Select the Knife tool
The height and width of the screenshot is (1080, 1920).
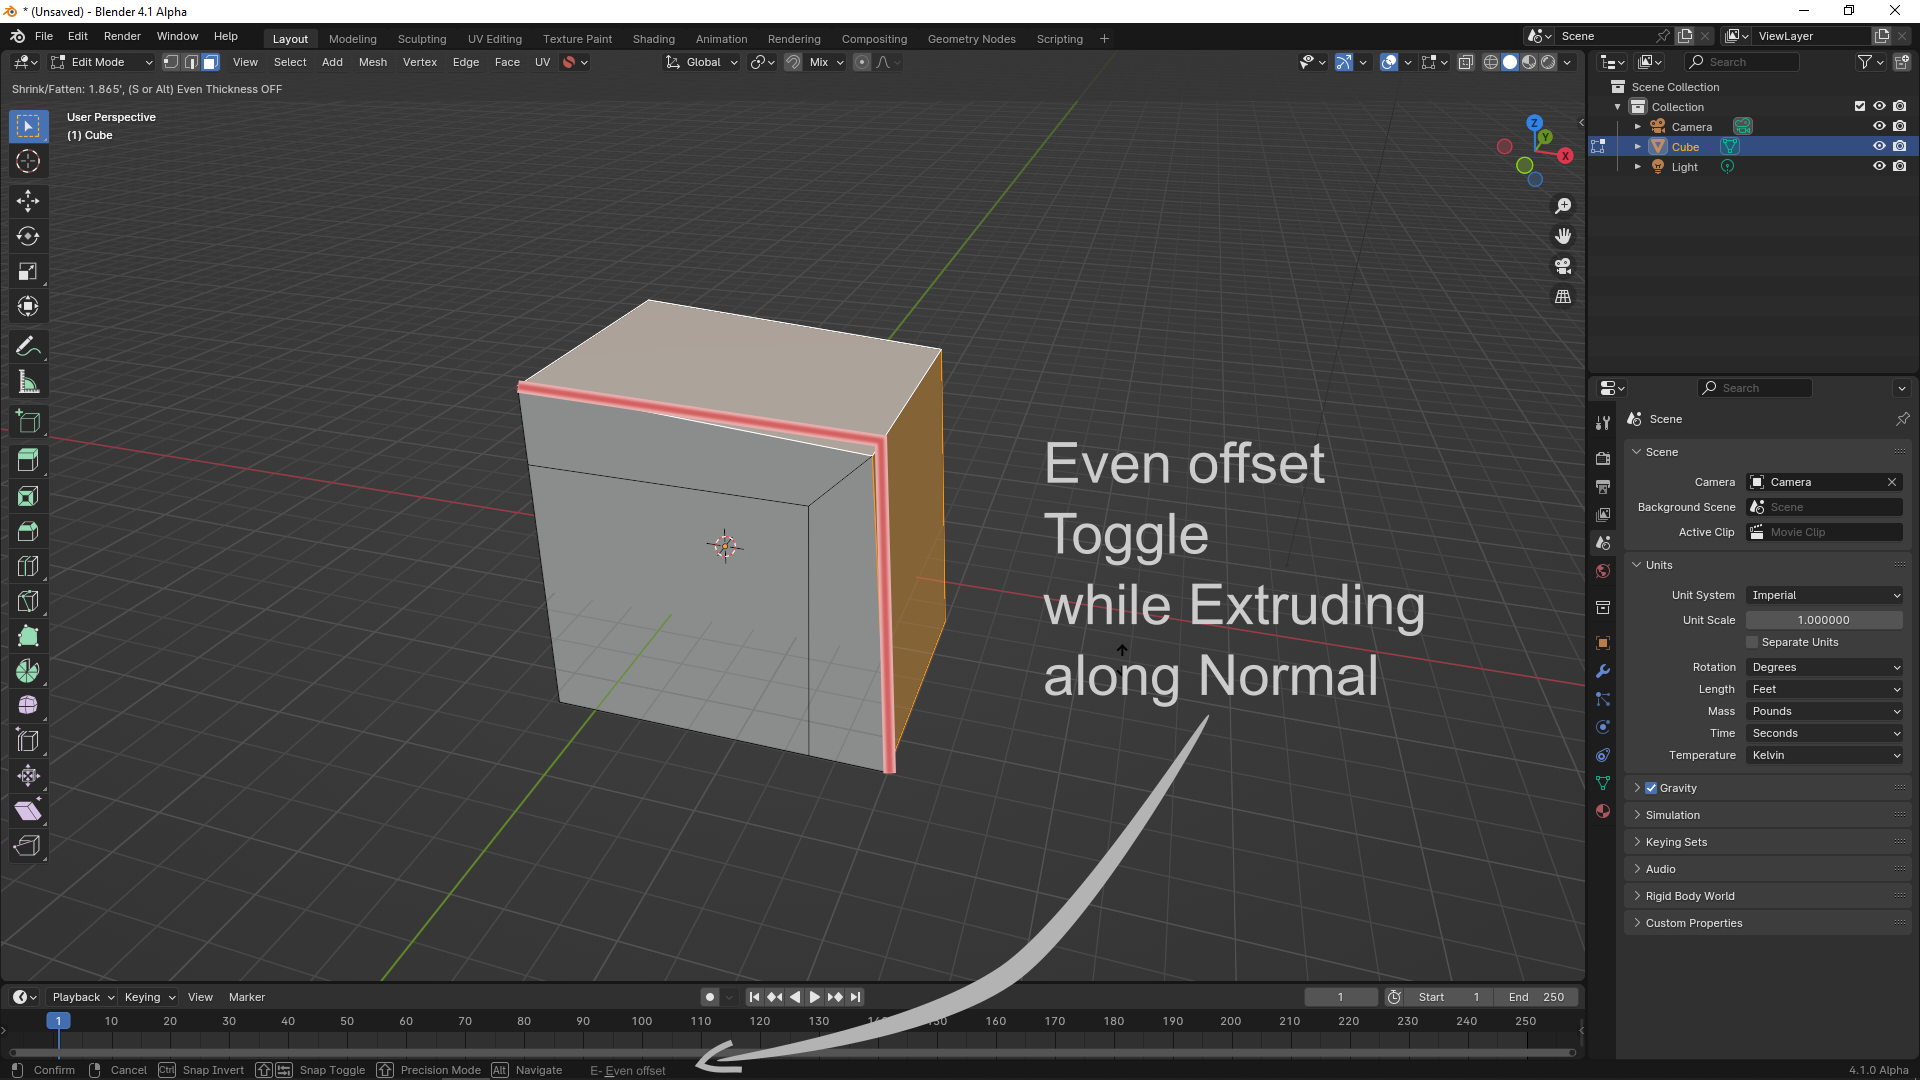point(28,601)
